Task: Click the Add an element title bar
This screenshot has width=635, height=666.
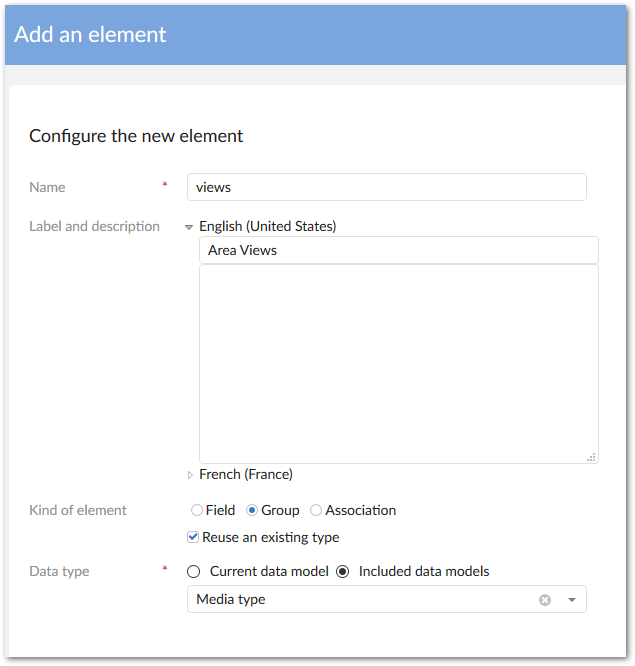Action: coord(317,34)
